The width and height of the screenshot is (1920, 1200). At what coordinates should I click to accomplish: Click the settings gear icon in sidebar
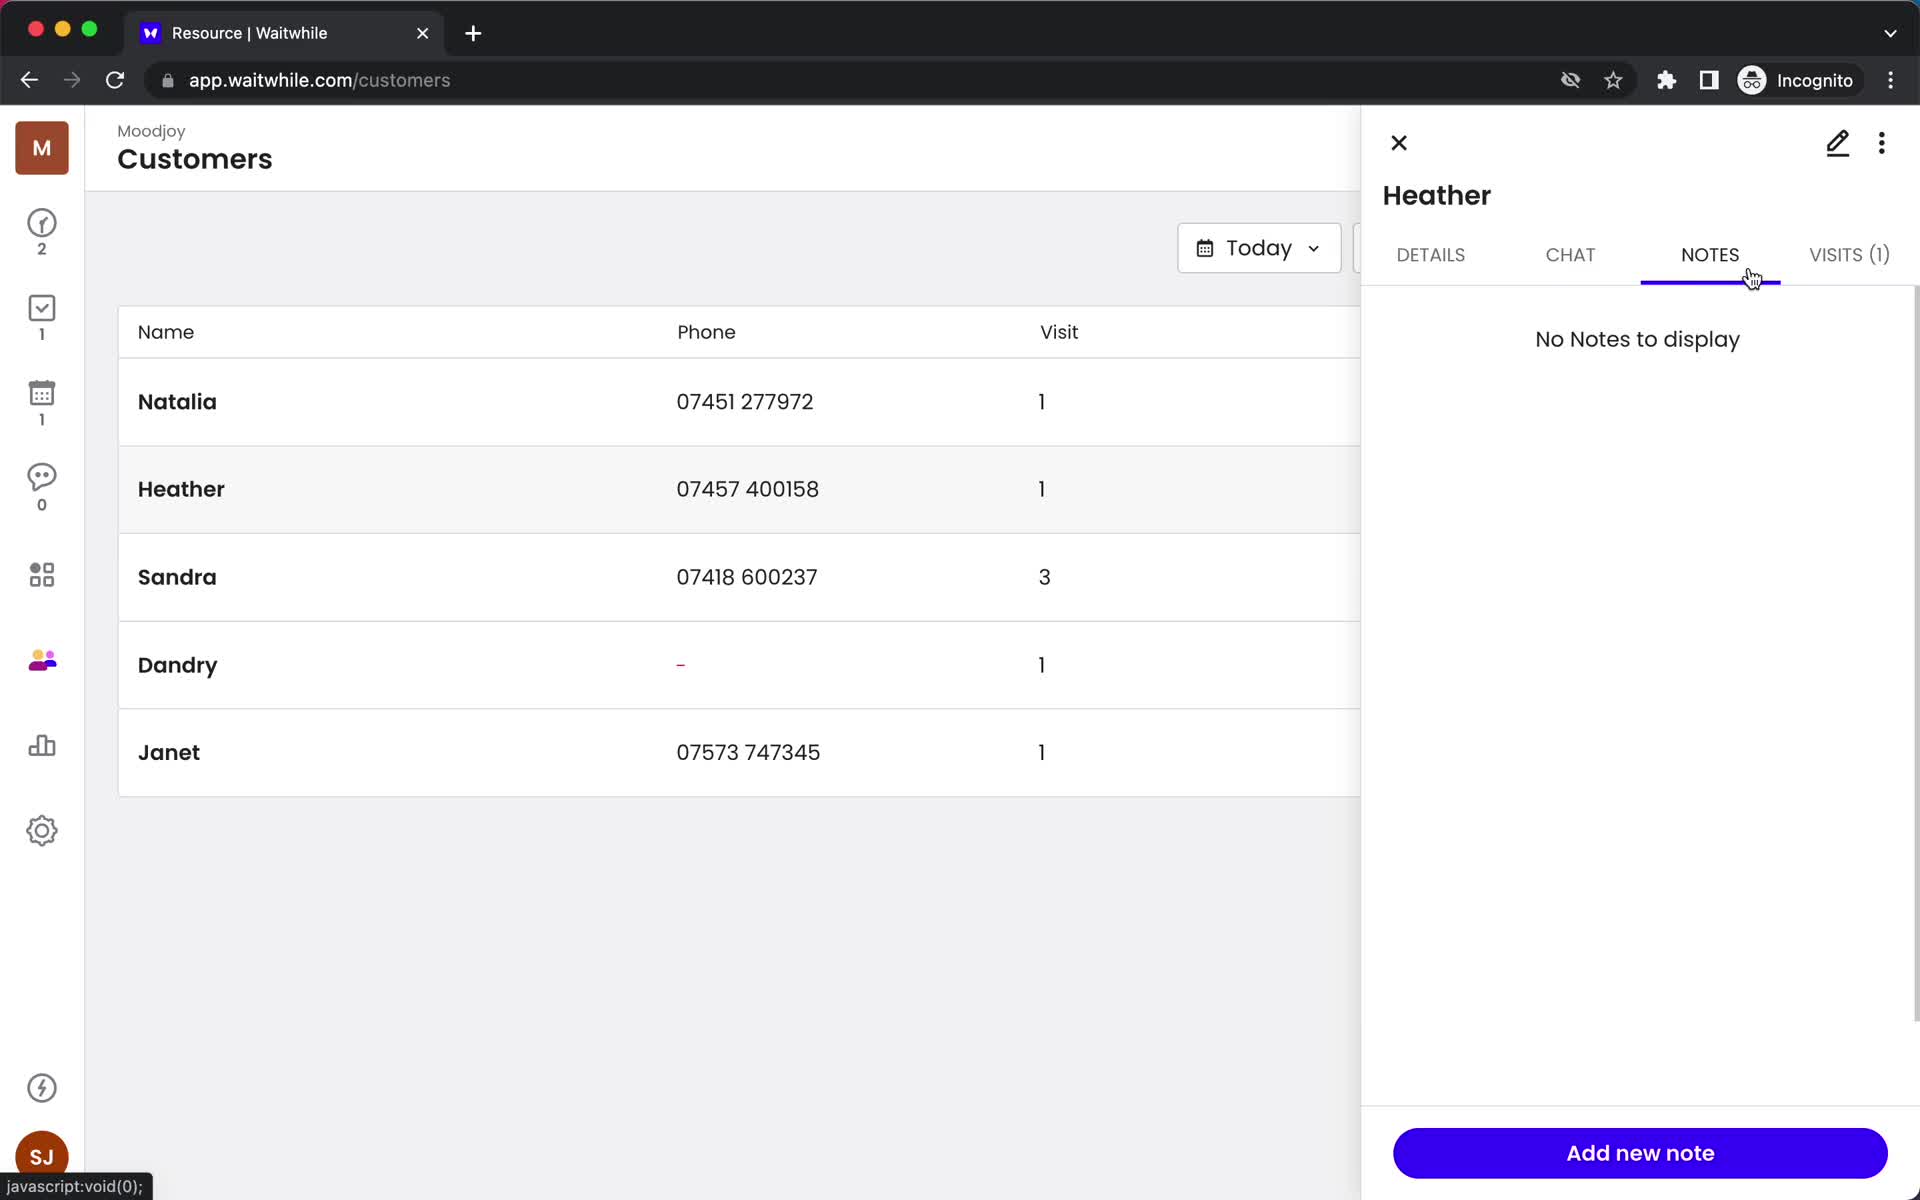pos(41,831)
